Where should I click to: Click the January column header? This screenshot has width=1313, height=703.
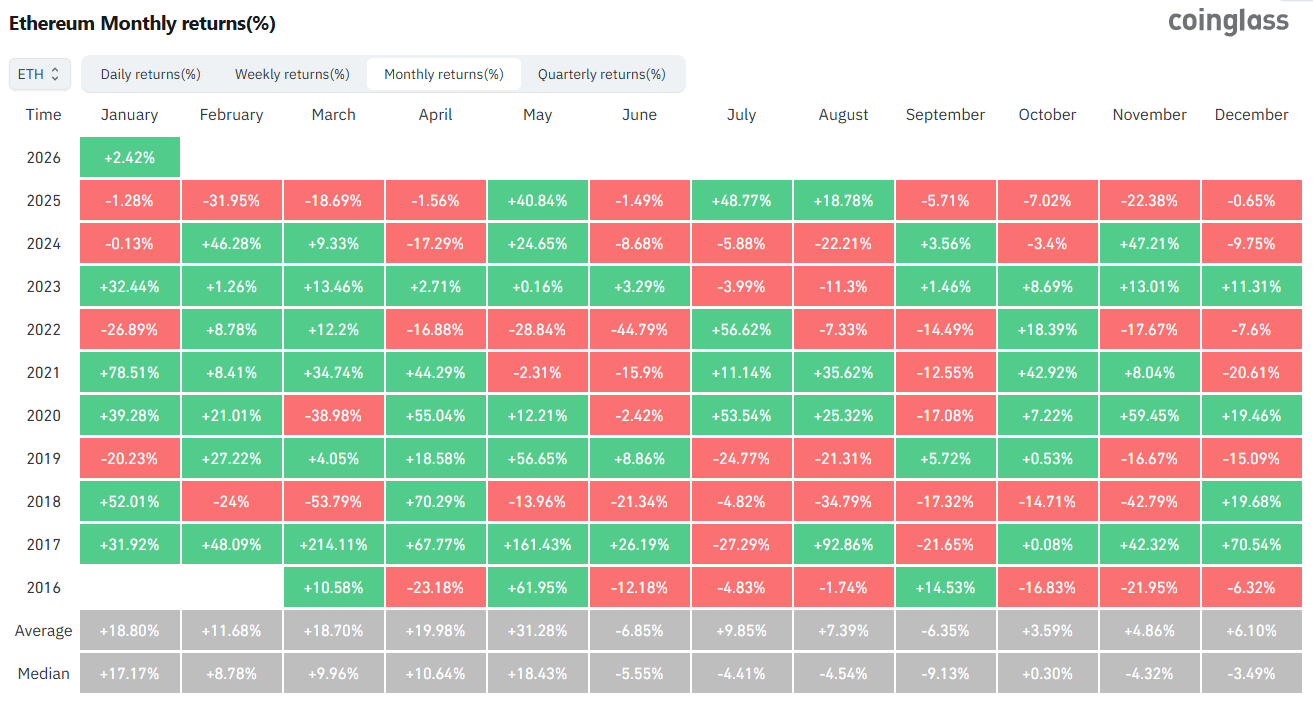(130, 115)
